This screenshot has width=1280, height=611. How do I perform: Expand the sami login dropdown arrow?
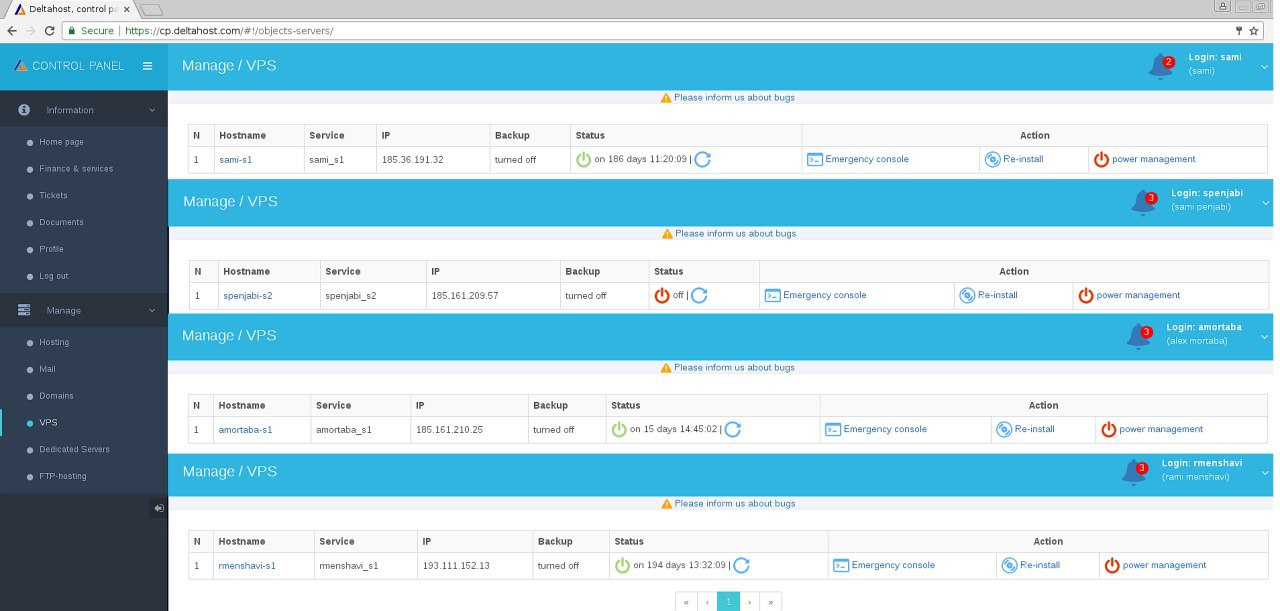[1264, 66]
